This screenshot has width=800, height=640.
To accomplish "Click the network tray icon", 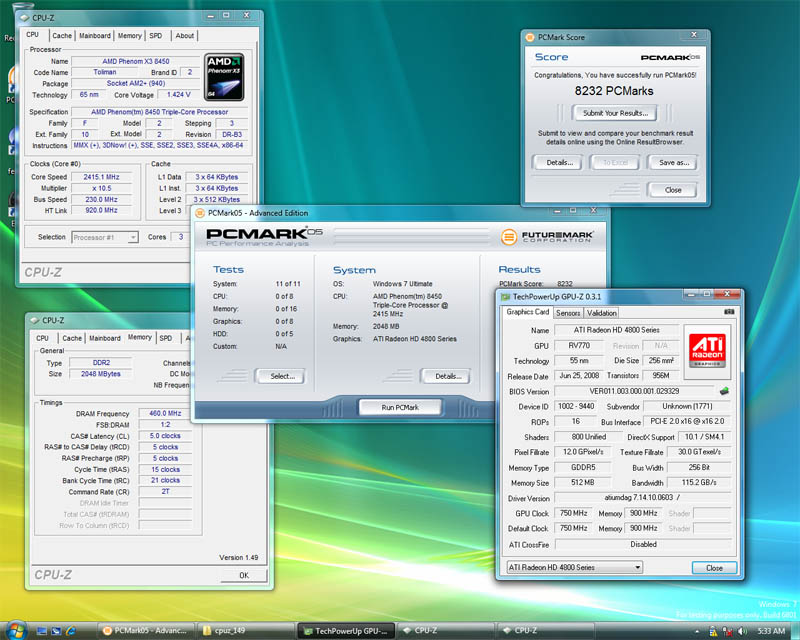I will [713, 632].
